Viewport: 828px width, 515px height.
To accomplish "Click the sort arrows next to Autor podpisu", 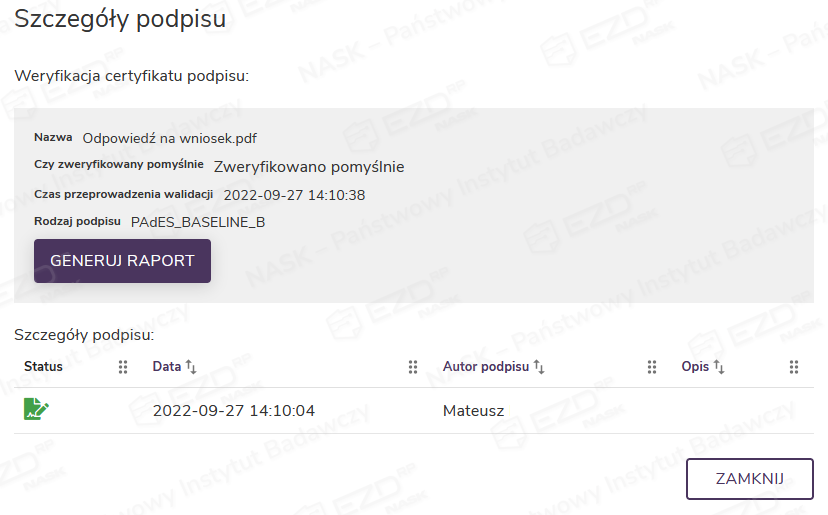I will [x=539, y=367].
